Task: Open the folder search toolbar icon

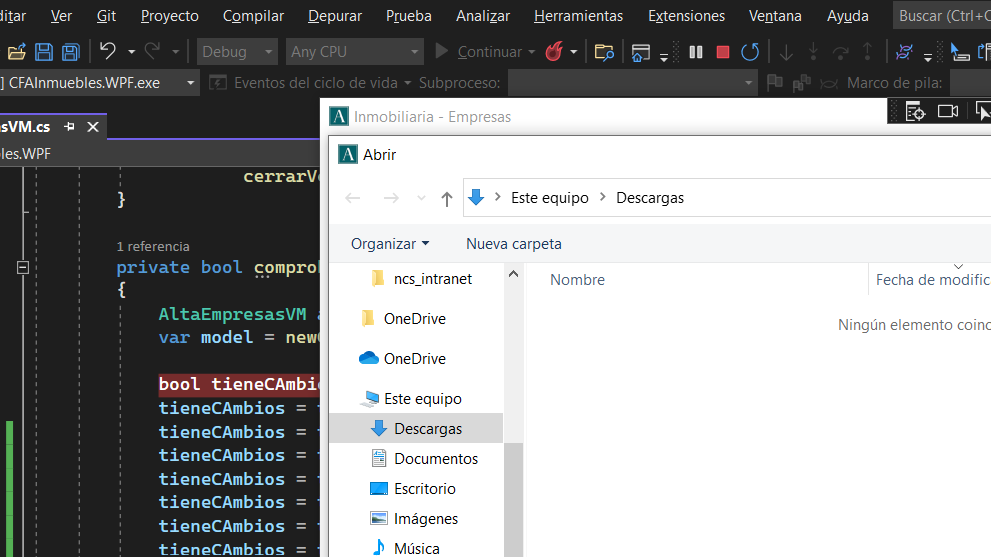Action: (x=603, y=52)
